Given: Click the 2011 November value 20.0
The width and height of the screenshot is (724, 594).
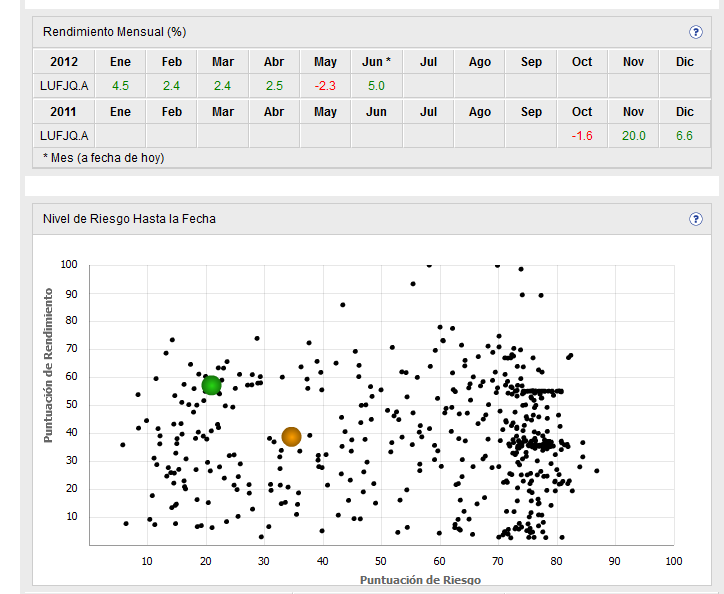Looking at the screenshot, I should click(x=634, y=136).
